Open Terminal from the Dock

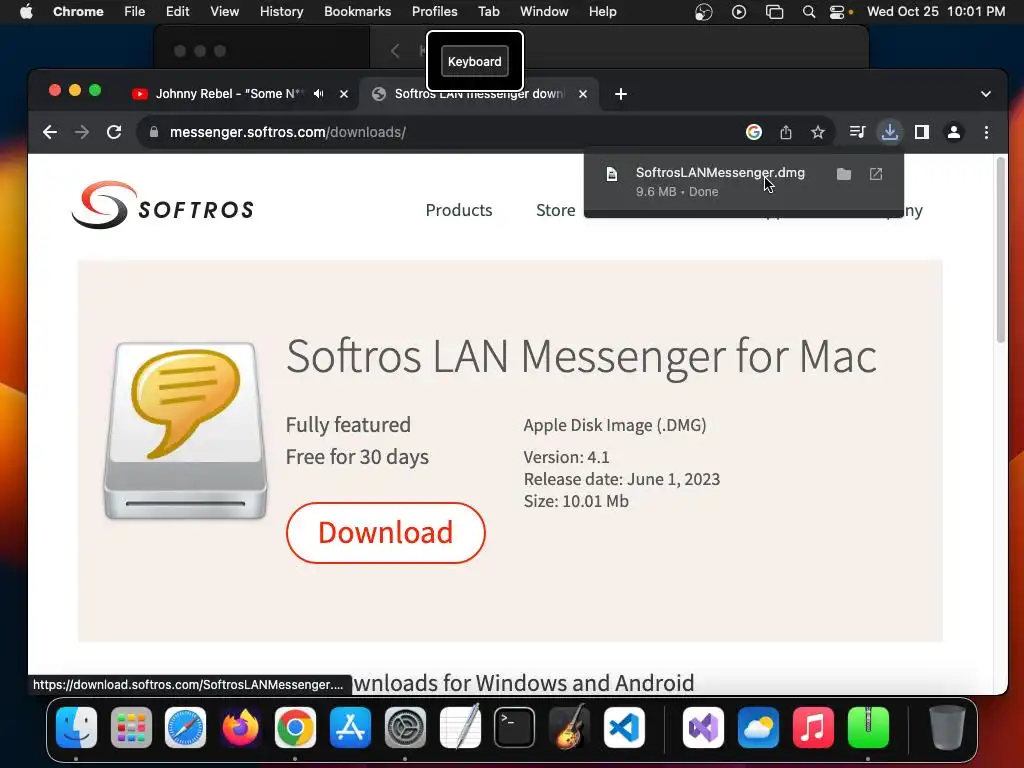pyautogui.click(x=515, y=728)
